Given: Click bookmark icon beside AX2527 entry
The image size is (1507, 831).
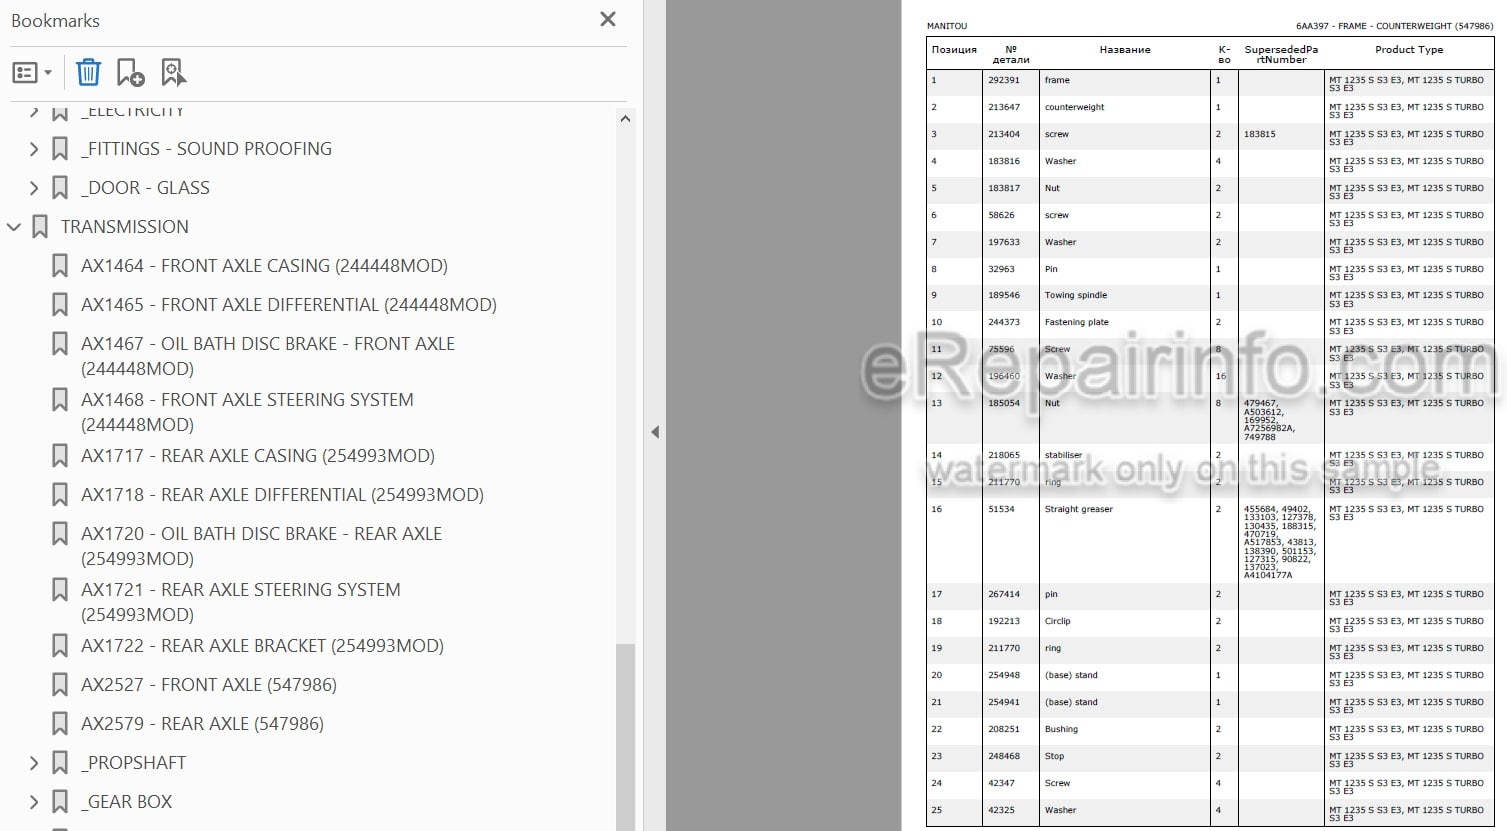Looking at the screenshot, I should (60, 685).
